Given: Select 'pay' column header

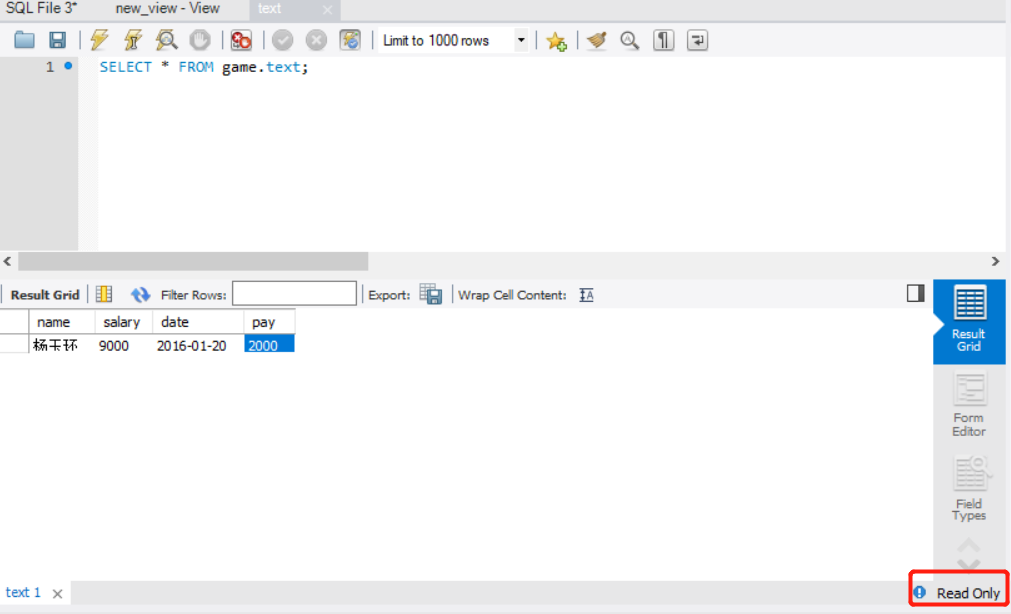Looking at the screenshot, I should coord(269,322).
